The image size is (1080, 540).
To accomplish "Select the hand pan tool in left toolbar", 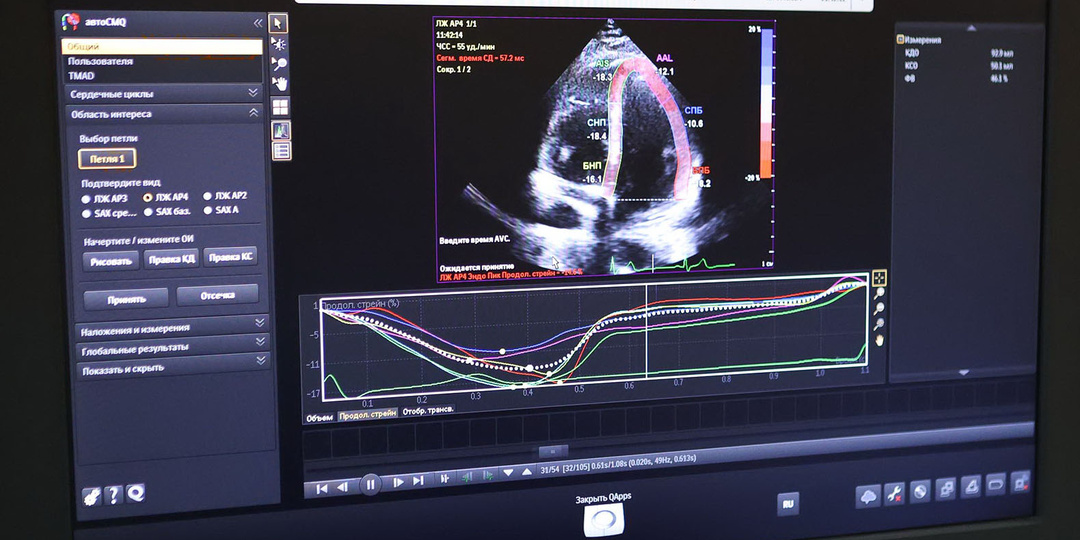I will [280, 84].
